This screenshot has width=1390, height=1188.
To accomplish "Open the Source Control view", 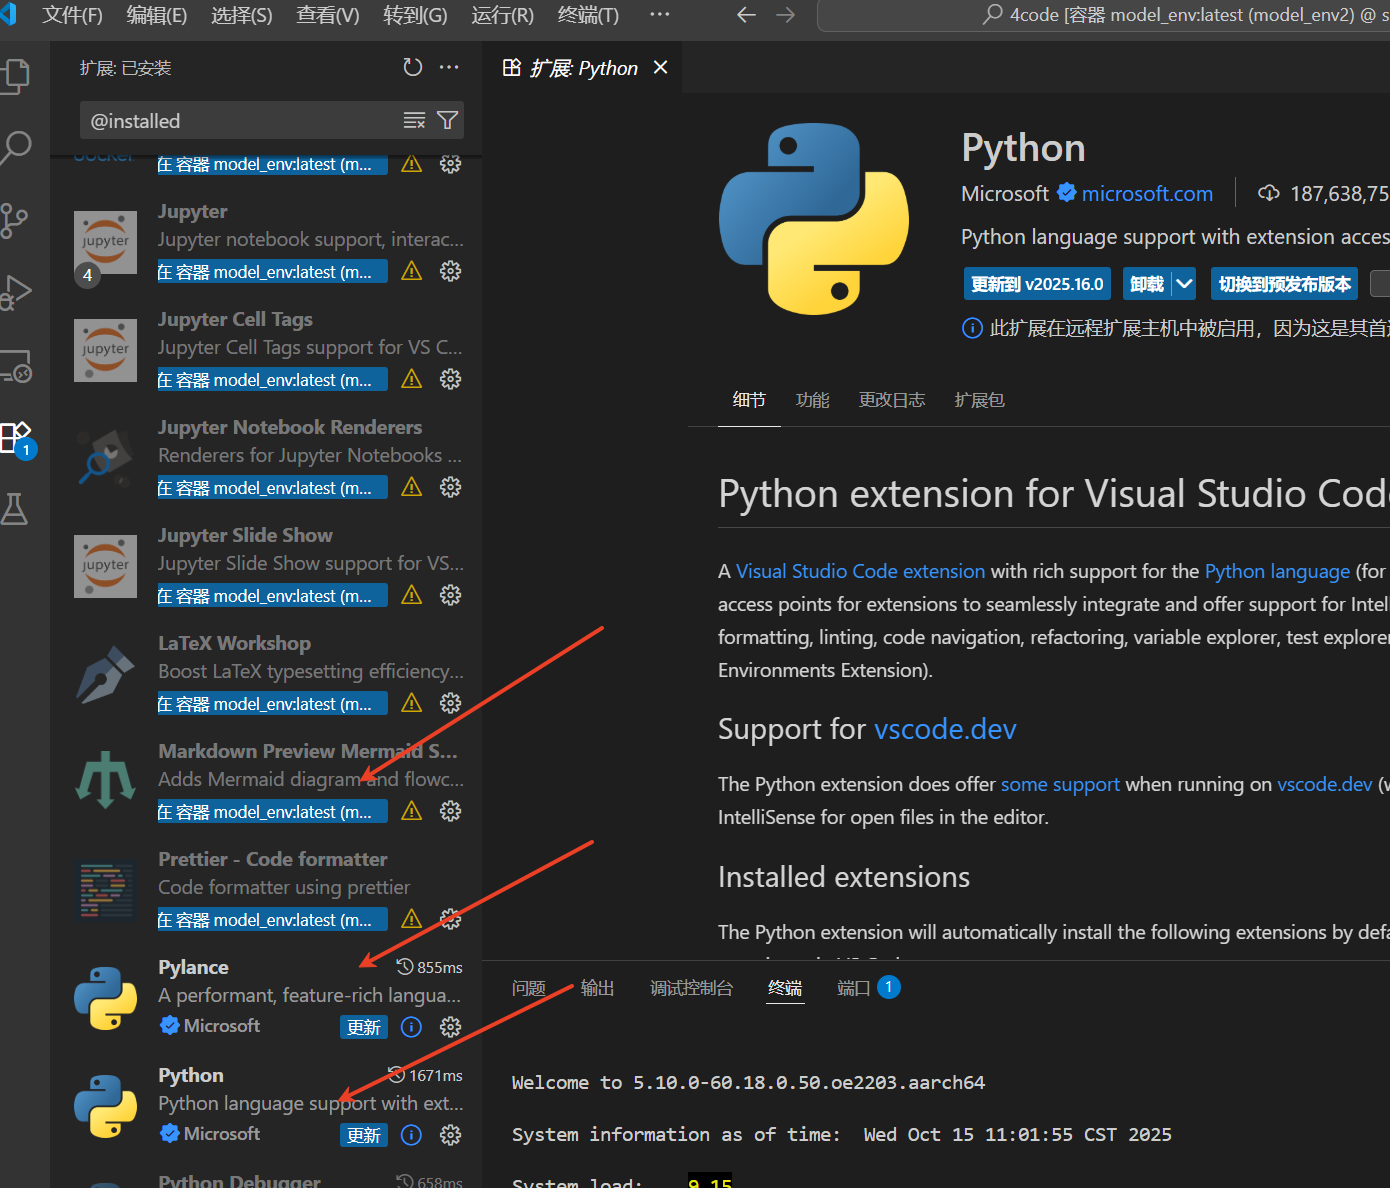I will [x=14, y=221].
